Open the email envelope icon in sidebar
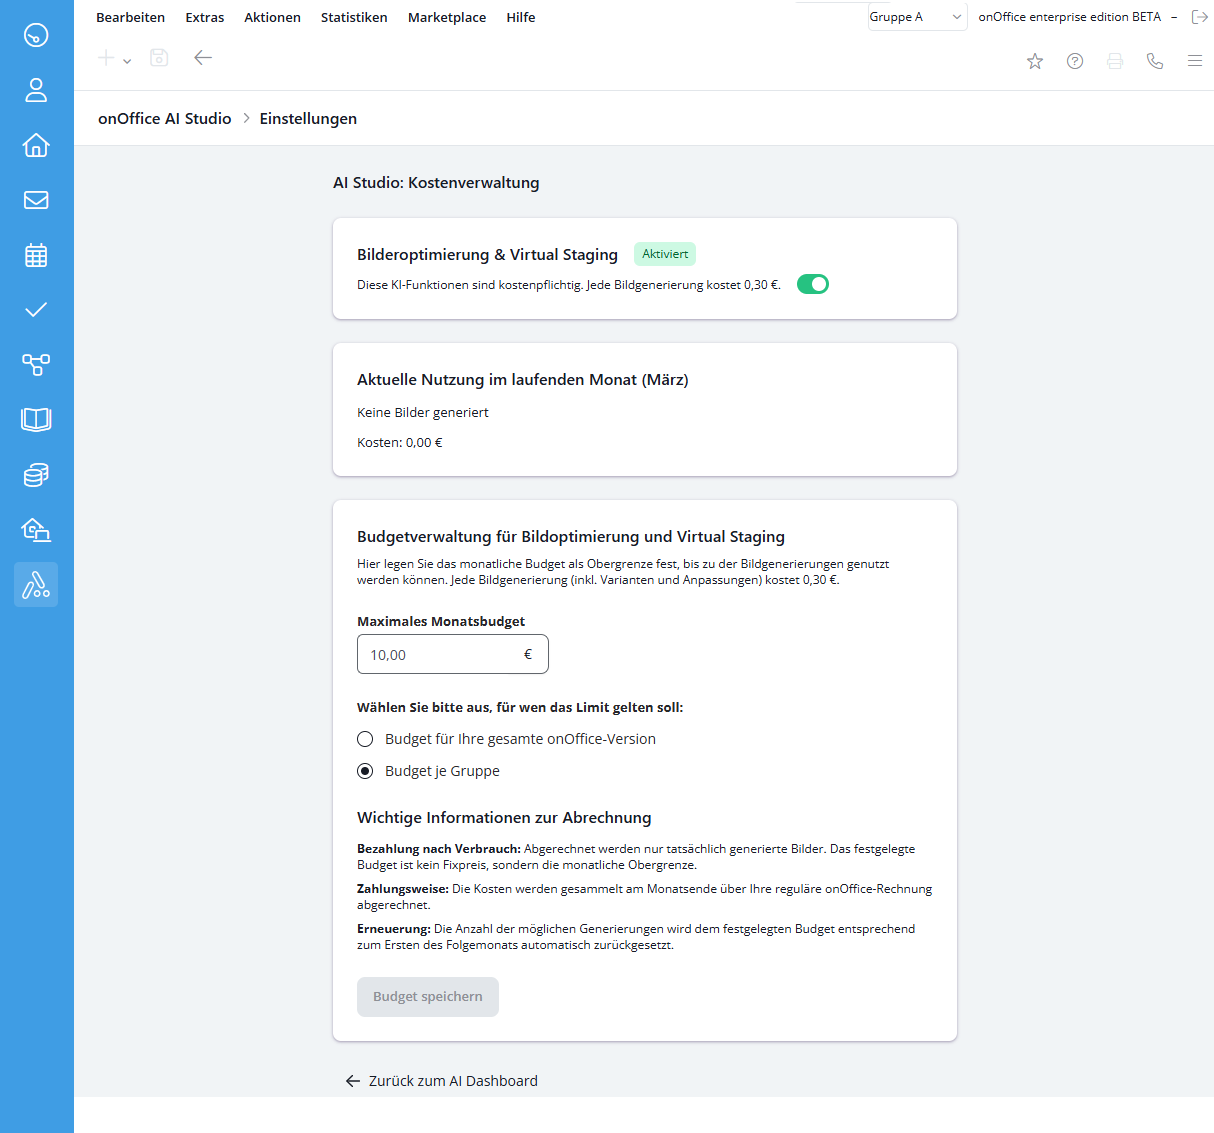 tap(36, 200)
